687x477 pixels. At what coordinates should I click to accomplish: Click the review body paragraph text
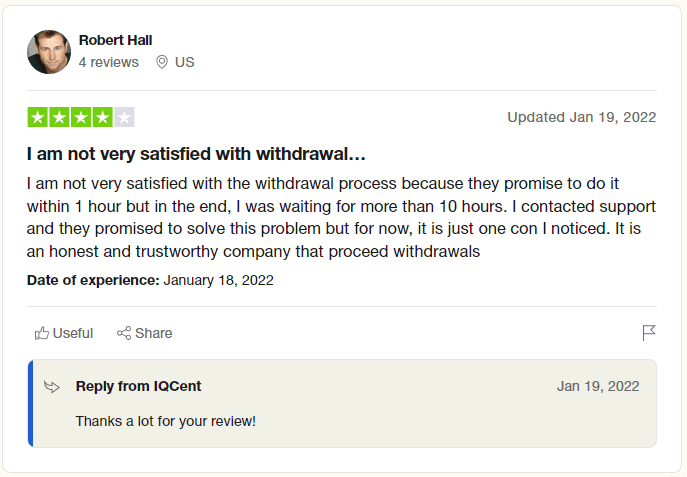click(x=341, y=217)
